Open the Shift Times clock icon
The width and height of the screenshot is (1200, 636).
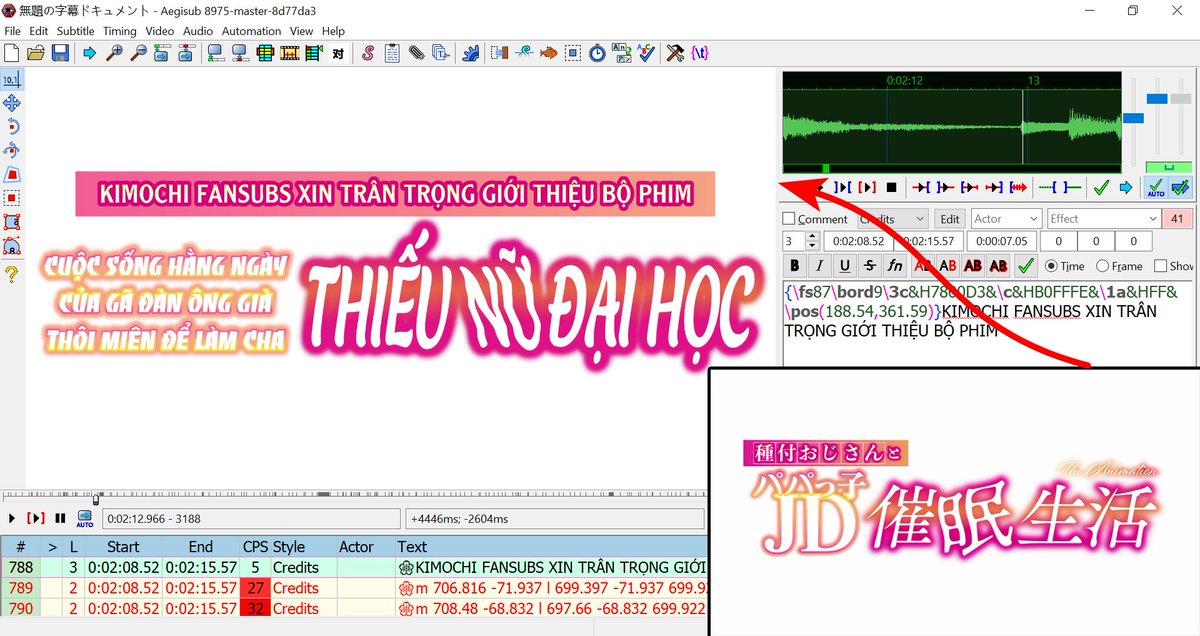click(x=597, y=52)
